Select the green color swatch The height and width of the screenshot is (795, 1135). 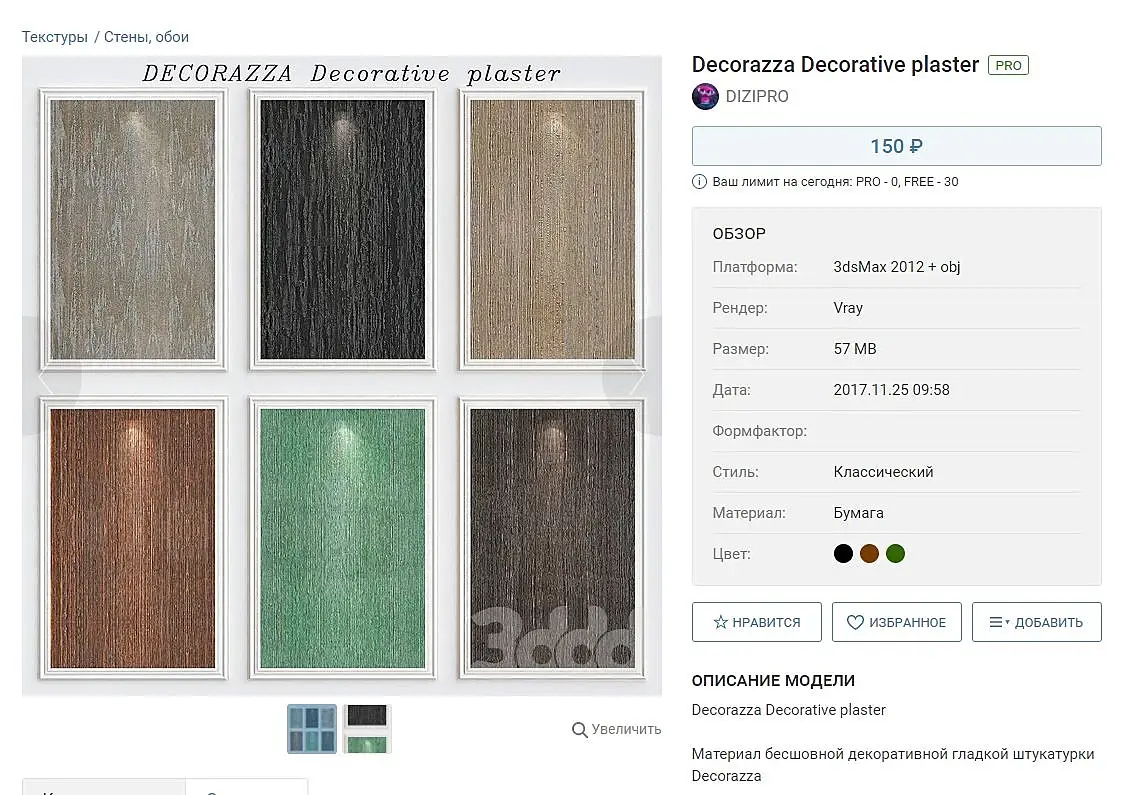(x=895, y=554)
